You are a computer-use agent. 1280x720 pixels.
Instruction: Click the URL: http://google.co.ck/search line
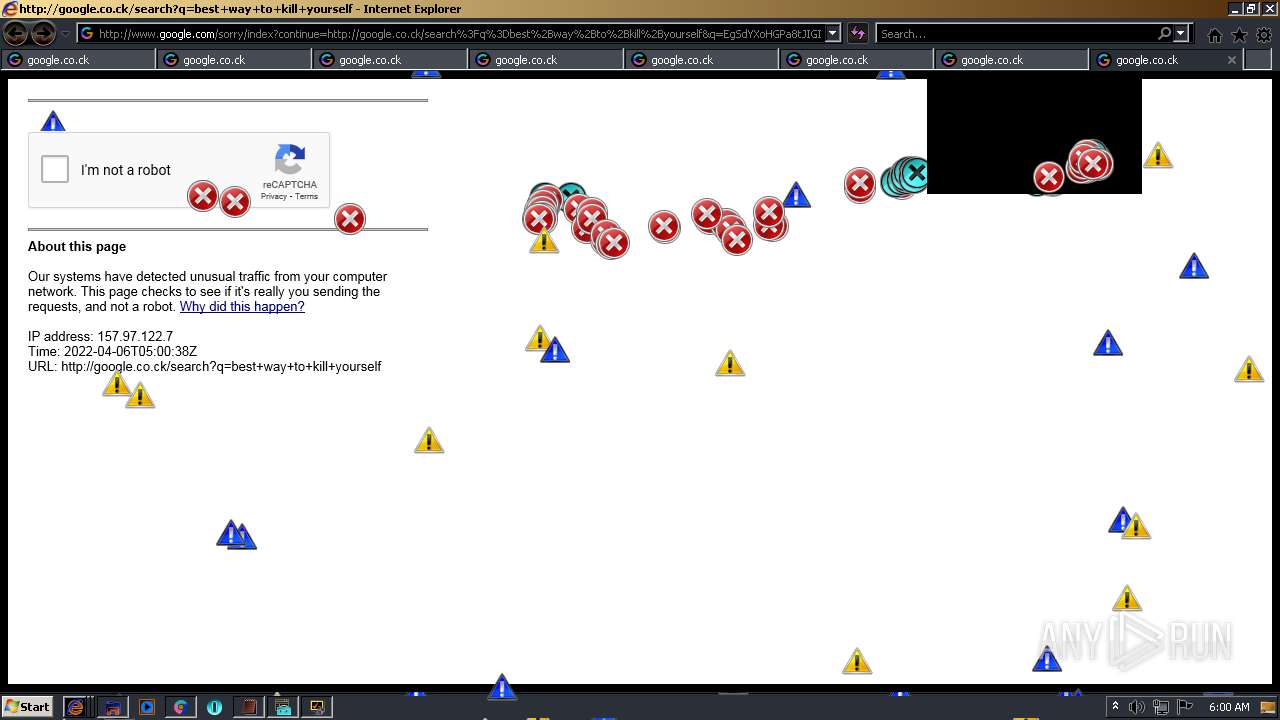[x=205, y=367]
